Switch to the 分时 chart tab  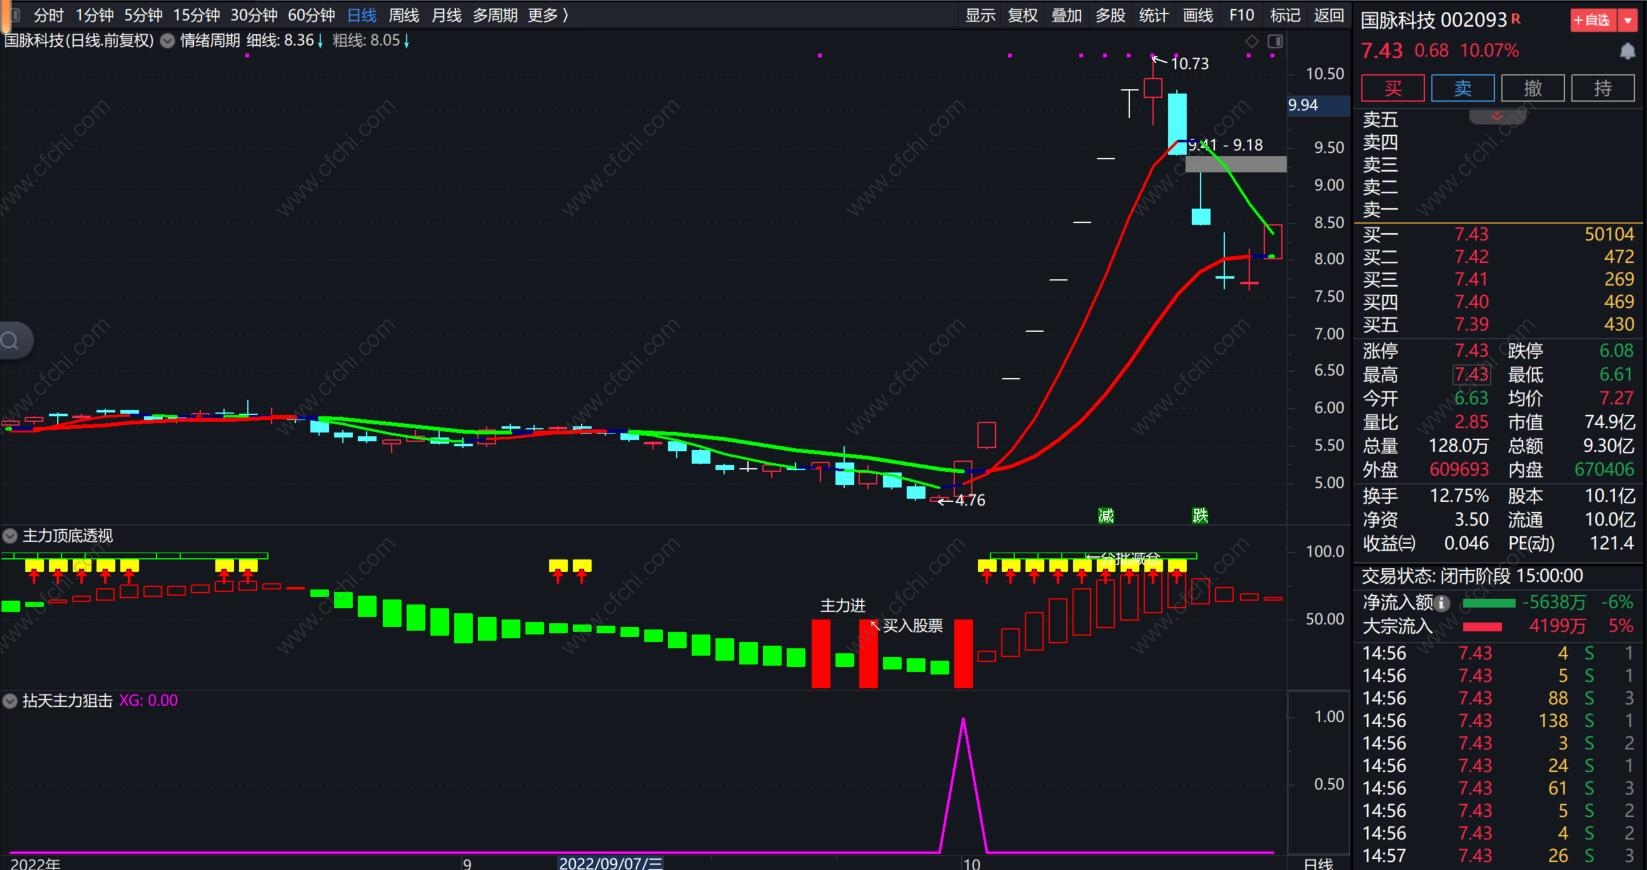(48, 15)
